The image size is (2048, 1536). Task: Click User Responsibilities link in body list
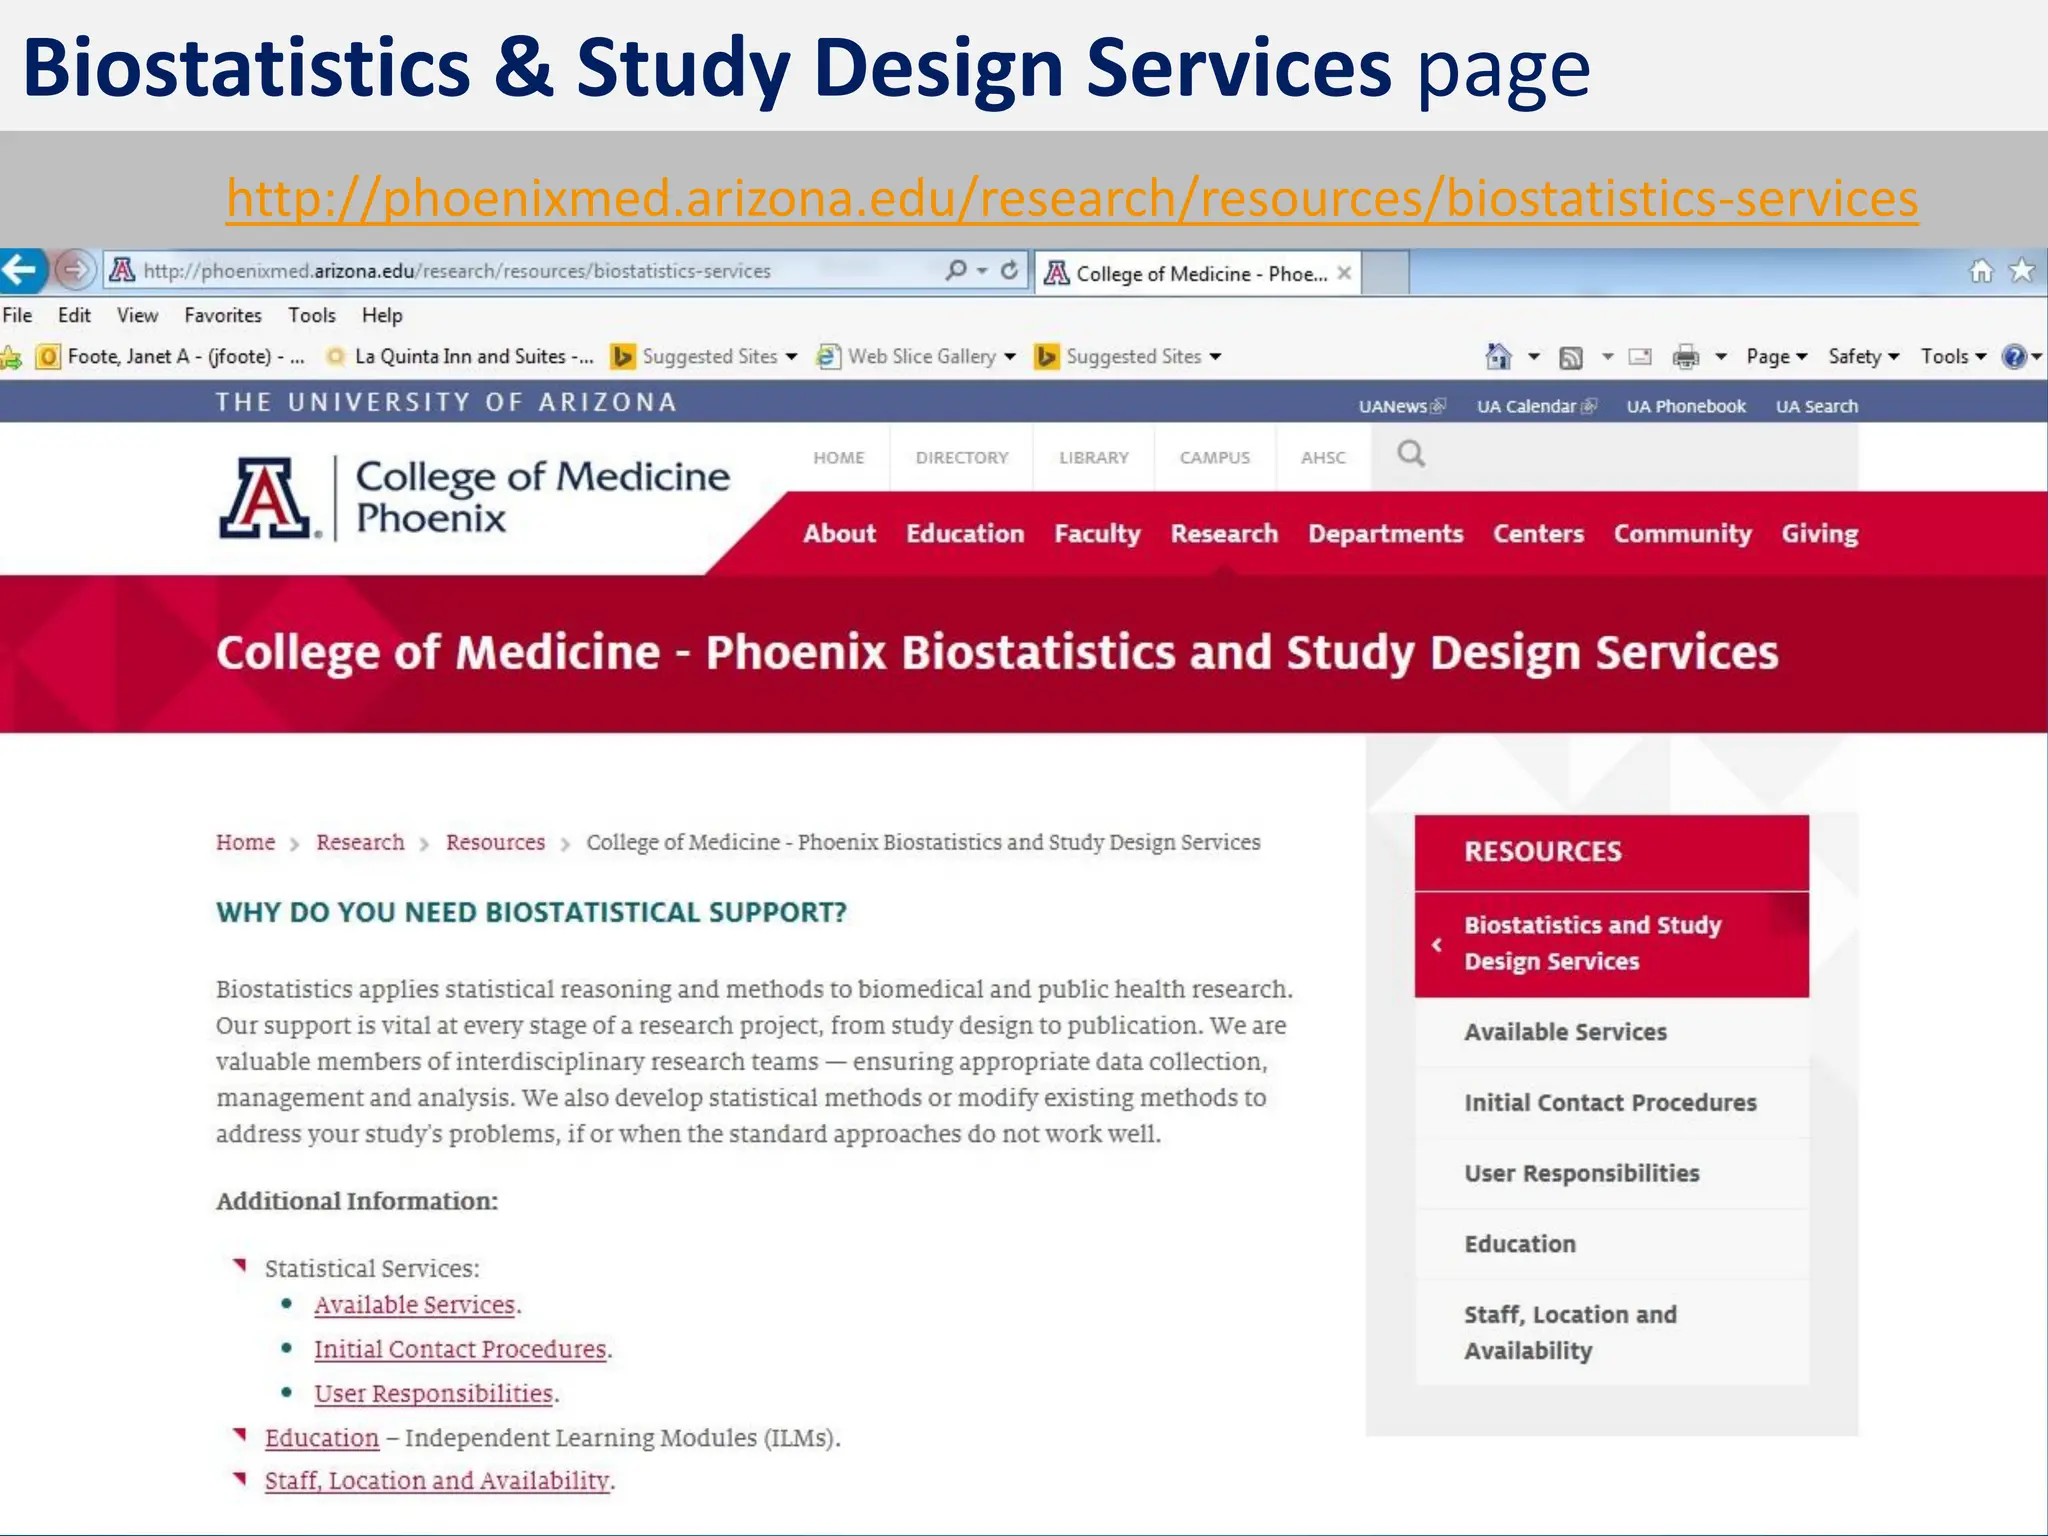pos(433,1394)
